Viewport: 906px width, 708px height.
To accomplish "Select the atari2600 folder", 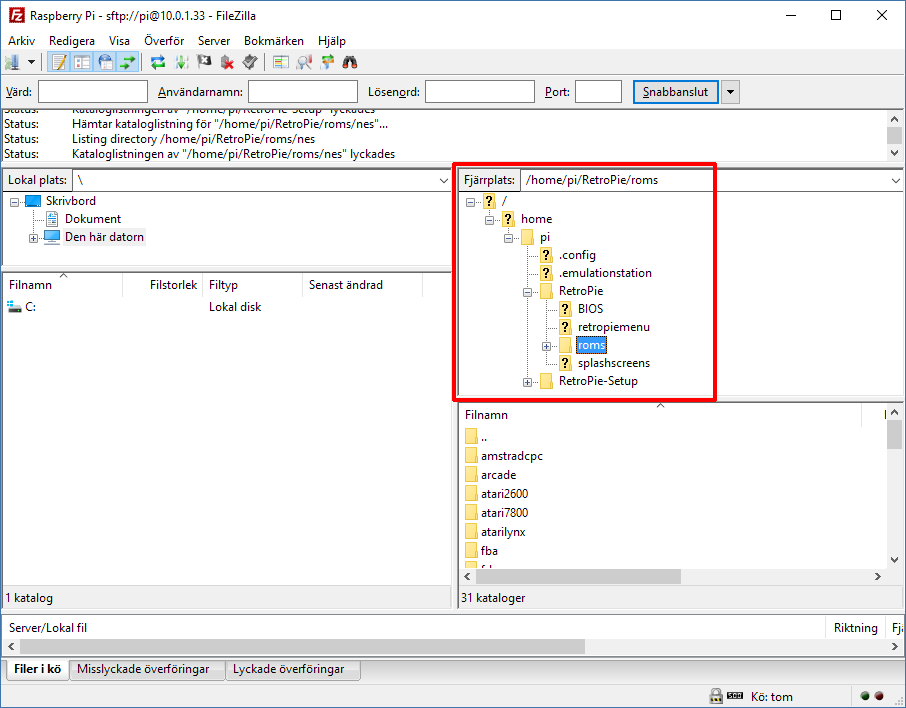I will (504, 494).
